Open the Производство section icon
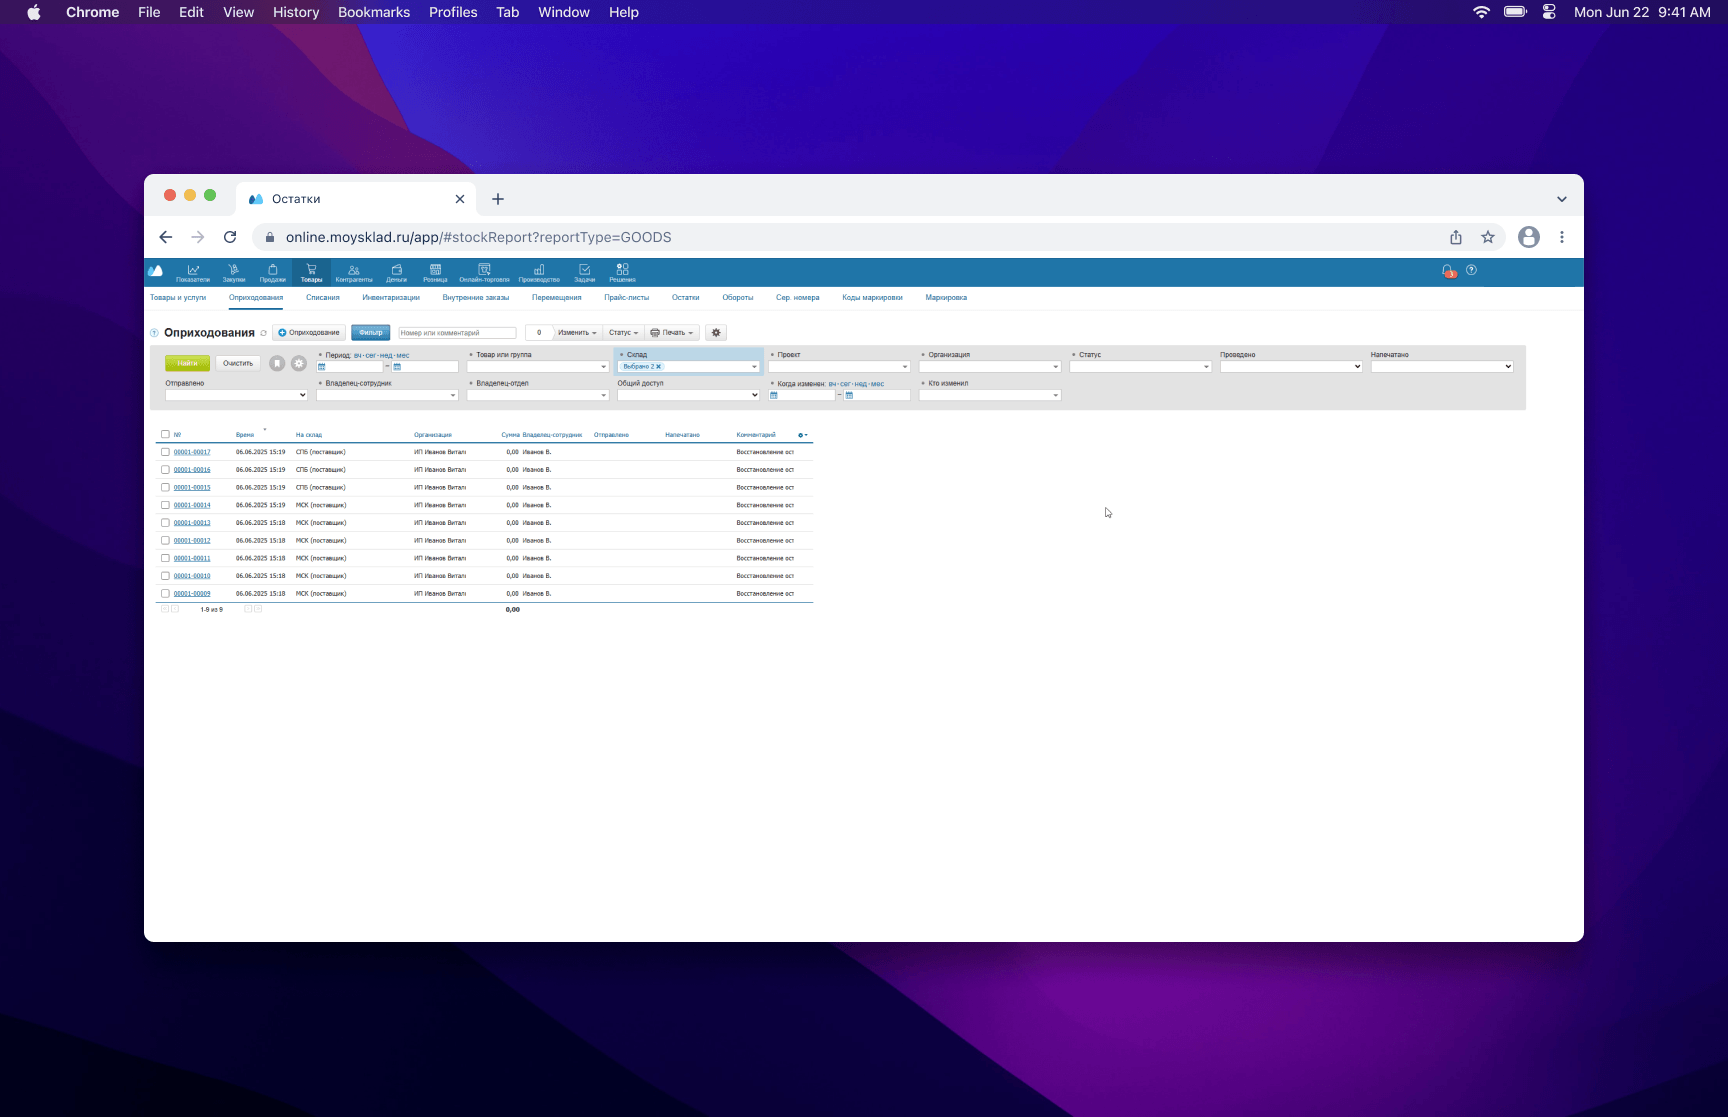Image resolution: width=1728 pixels, height=1117 pixels. [539, 272]
